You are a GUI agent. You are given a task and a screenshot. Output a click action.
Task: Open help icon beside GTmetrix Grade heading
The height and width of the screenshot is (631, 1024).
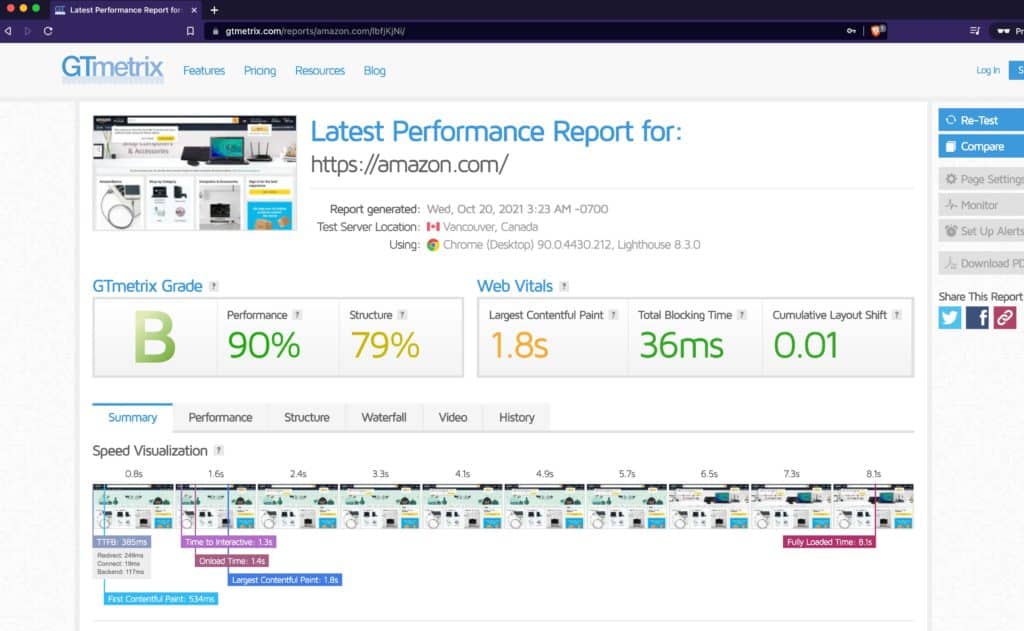pos(214,286)
